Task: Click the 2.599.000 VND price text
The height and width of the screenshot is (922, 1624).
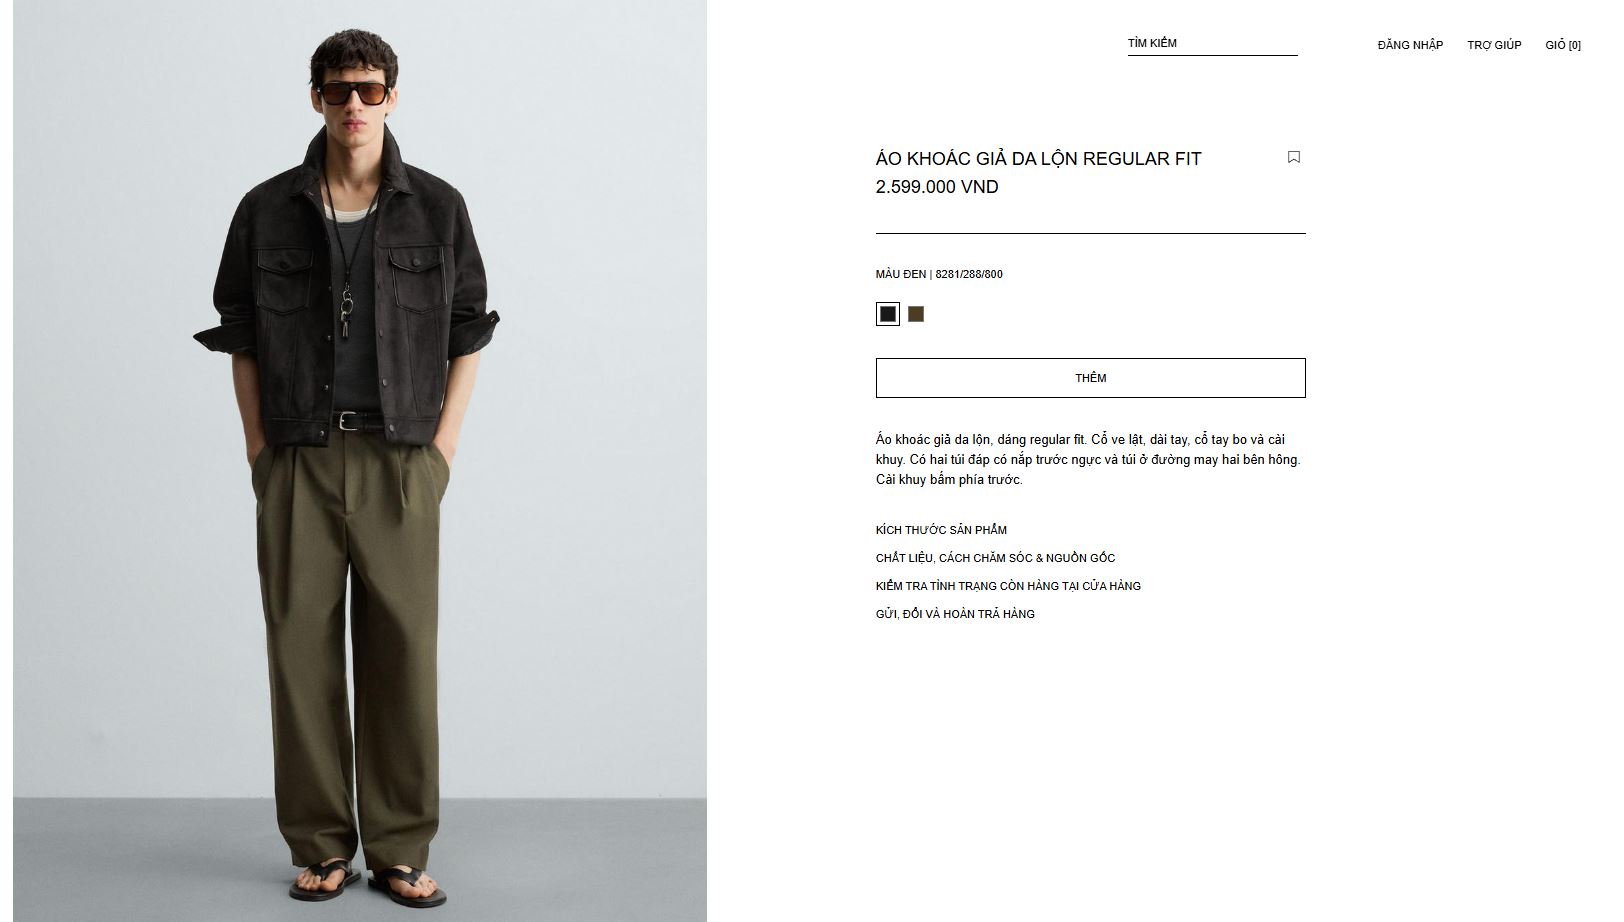Action: coord(937,187)
